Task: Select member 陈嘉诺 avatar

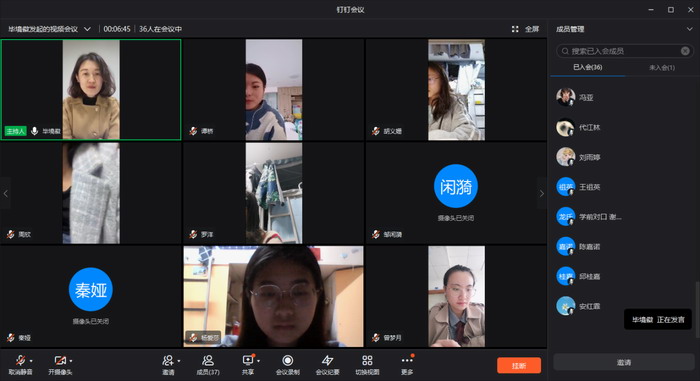Action: point(566,246)
